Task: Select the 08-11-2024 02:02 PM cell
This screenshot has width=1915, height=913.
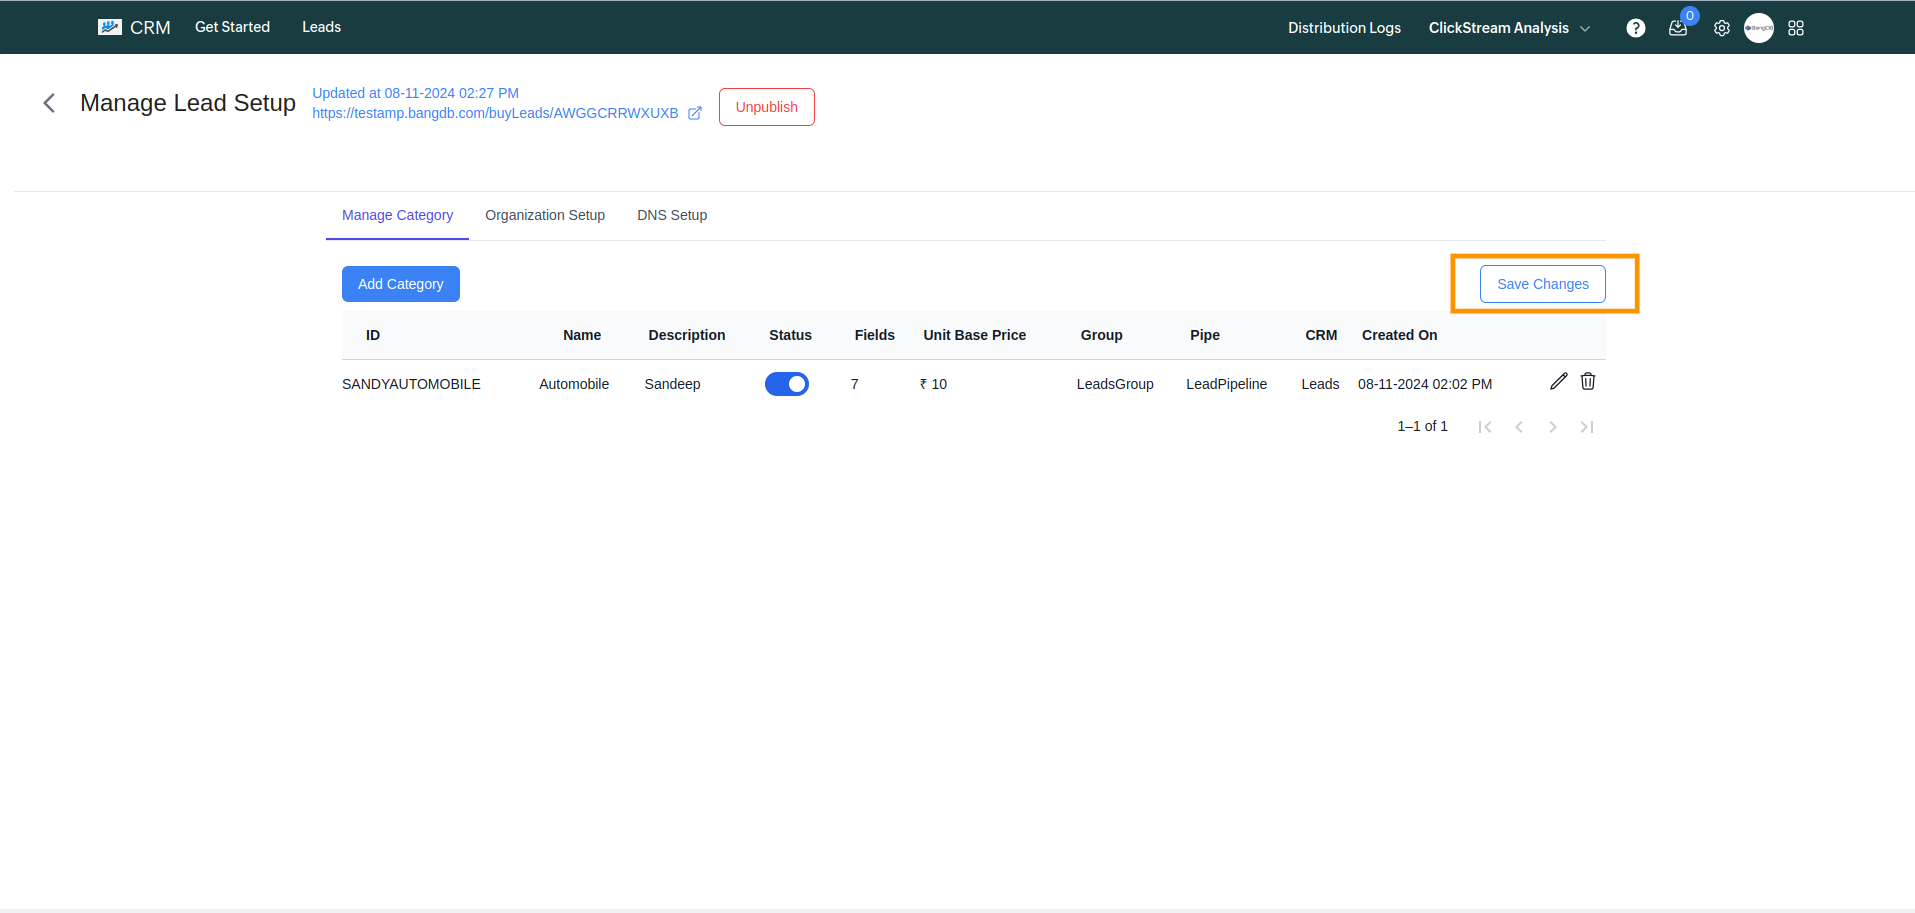Action: coord(1425,384)
